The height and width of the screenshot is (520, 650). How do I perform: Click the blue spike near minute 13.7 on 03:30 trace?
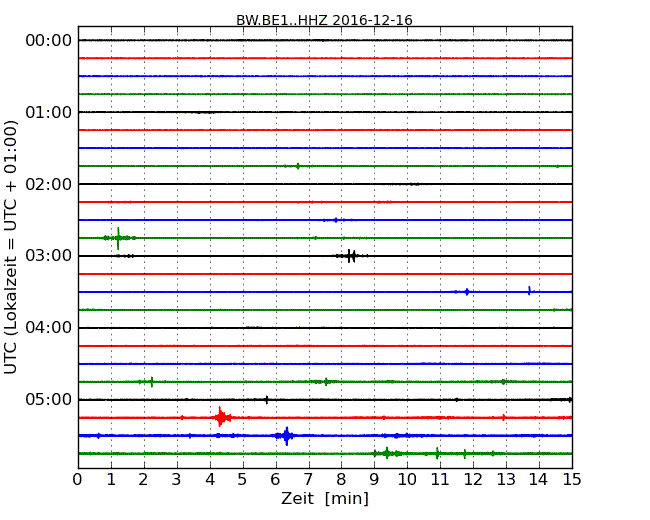pos(529,291)
